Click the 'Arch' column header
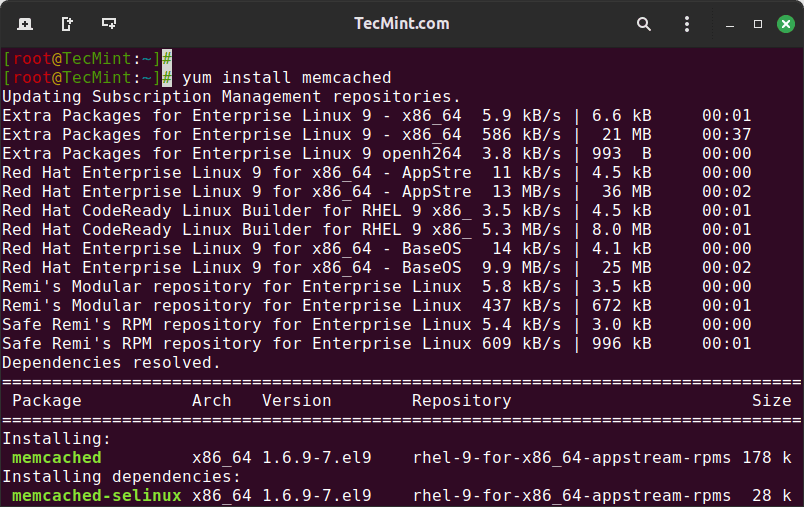The width and height of the screenshot is (804, 507). pyautogui.click(x=211, y=401)
